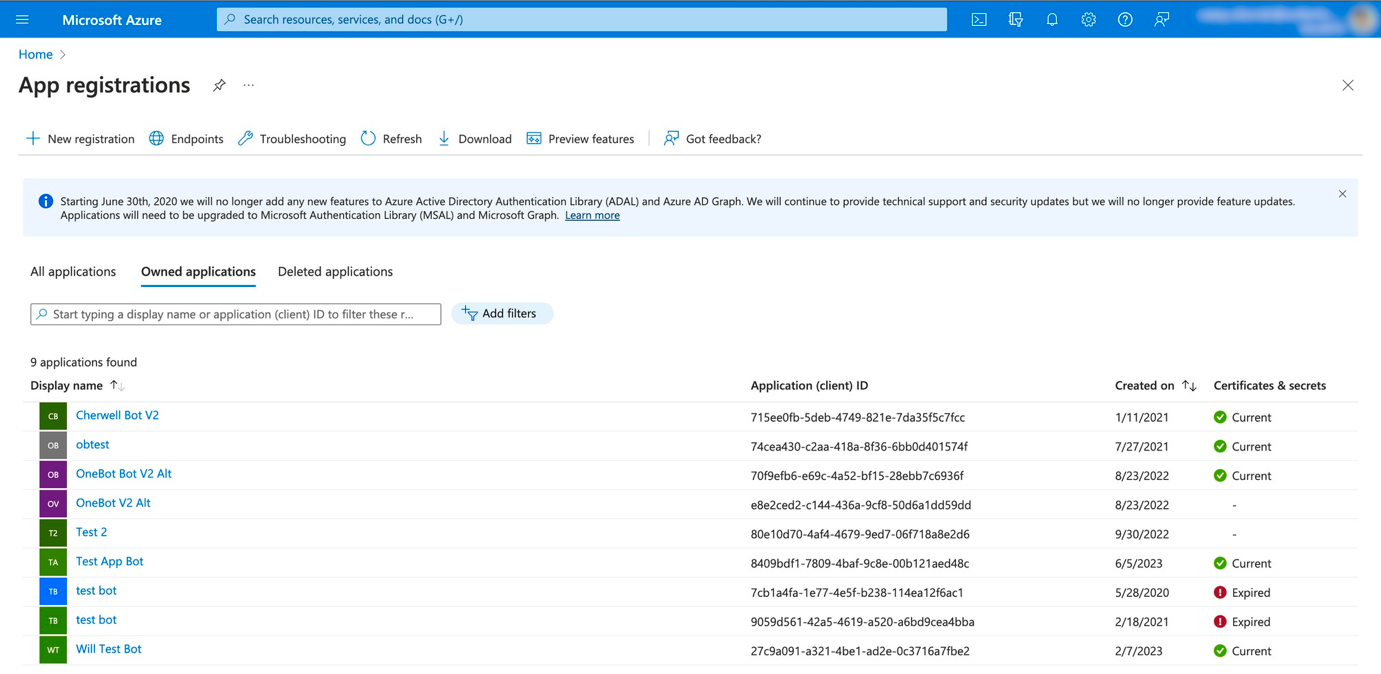Refresh the applications list
This screenshot has width=1381, height=674.
coord(391,139)
